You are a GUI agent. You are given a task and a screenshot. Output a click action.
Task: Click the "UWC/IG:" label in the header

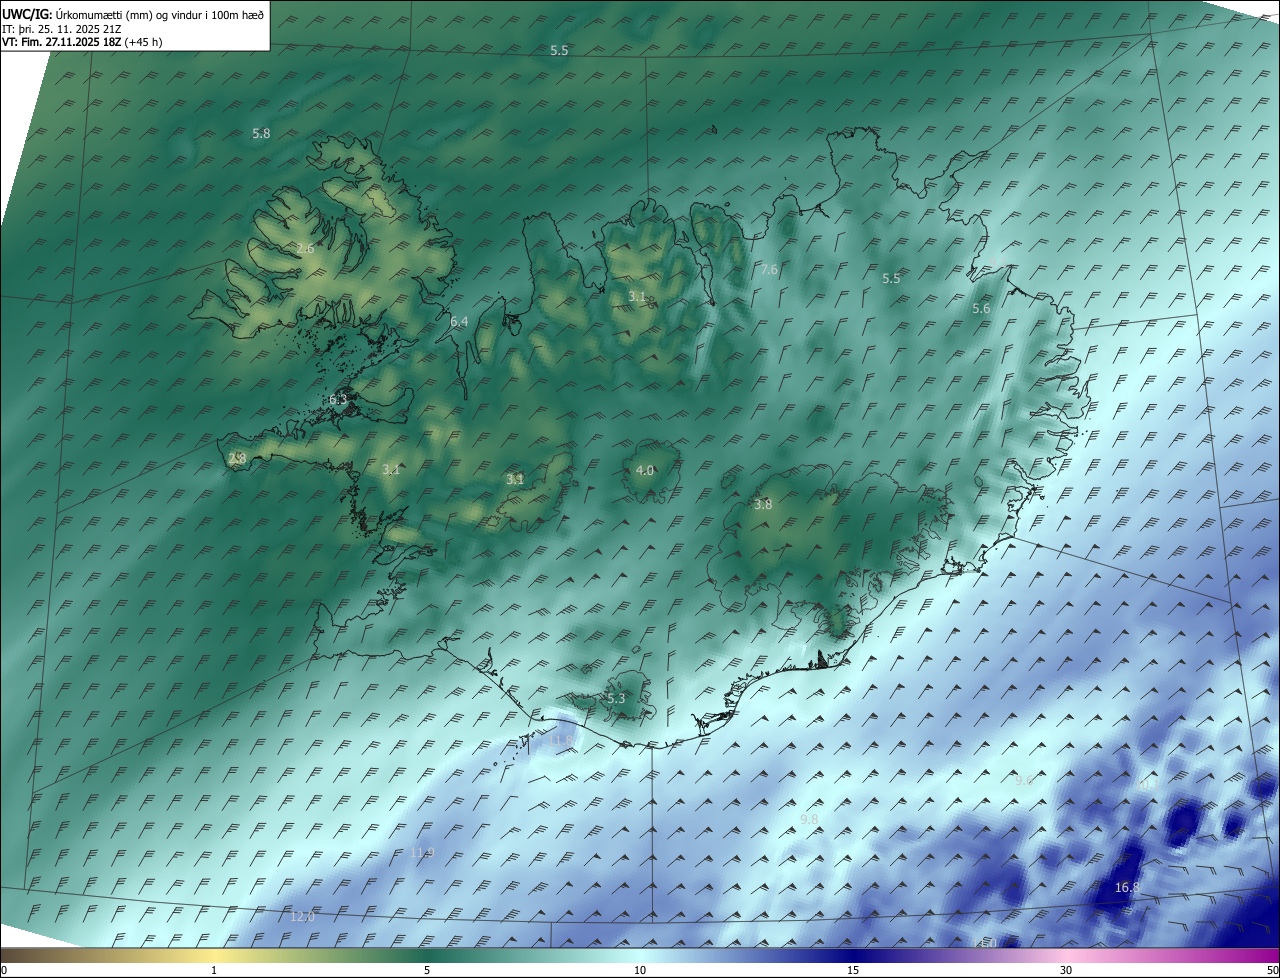(27, 14)
